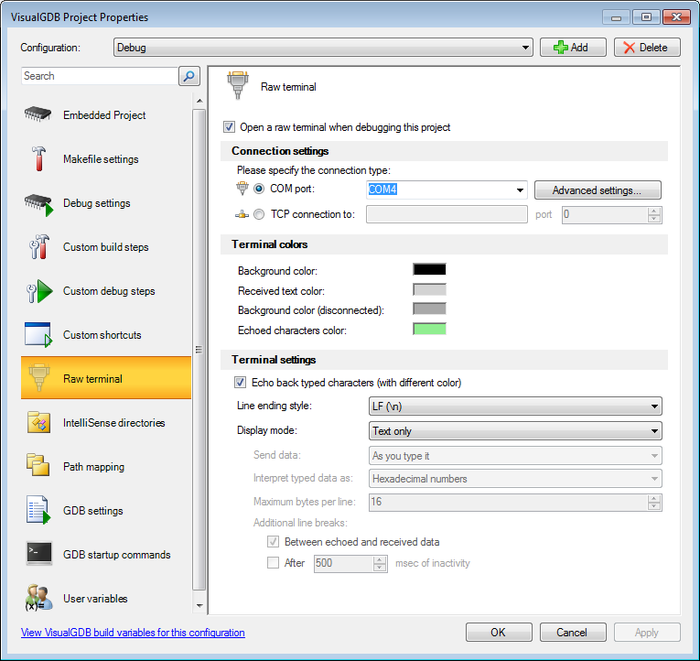Open Advanced settings for COM port
700x661 pixels.
[598, 190]
